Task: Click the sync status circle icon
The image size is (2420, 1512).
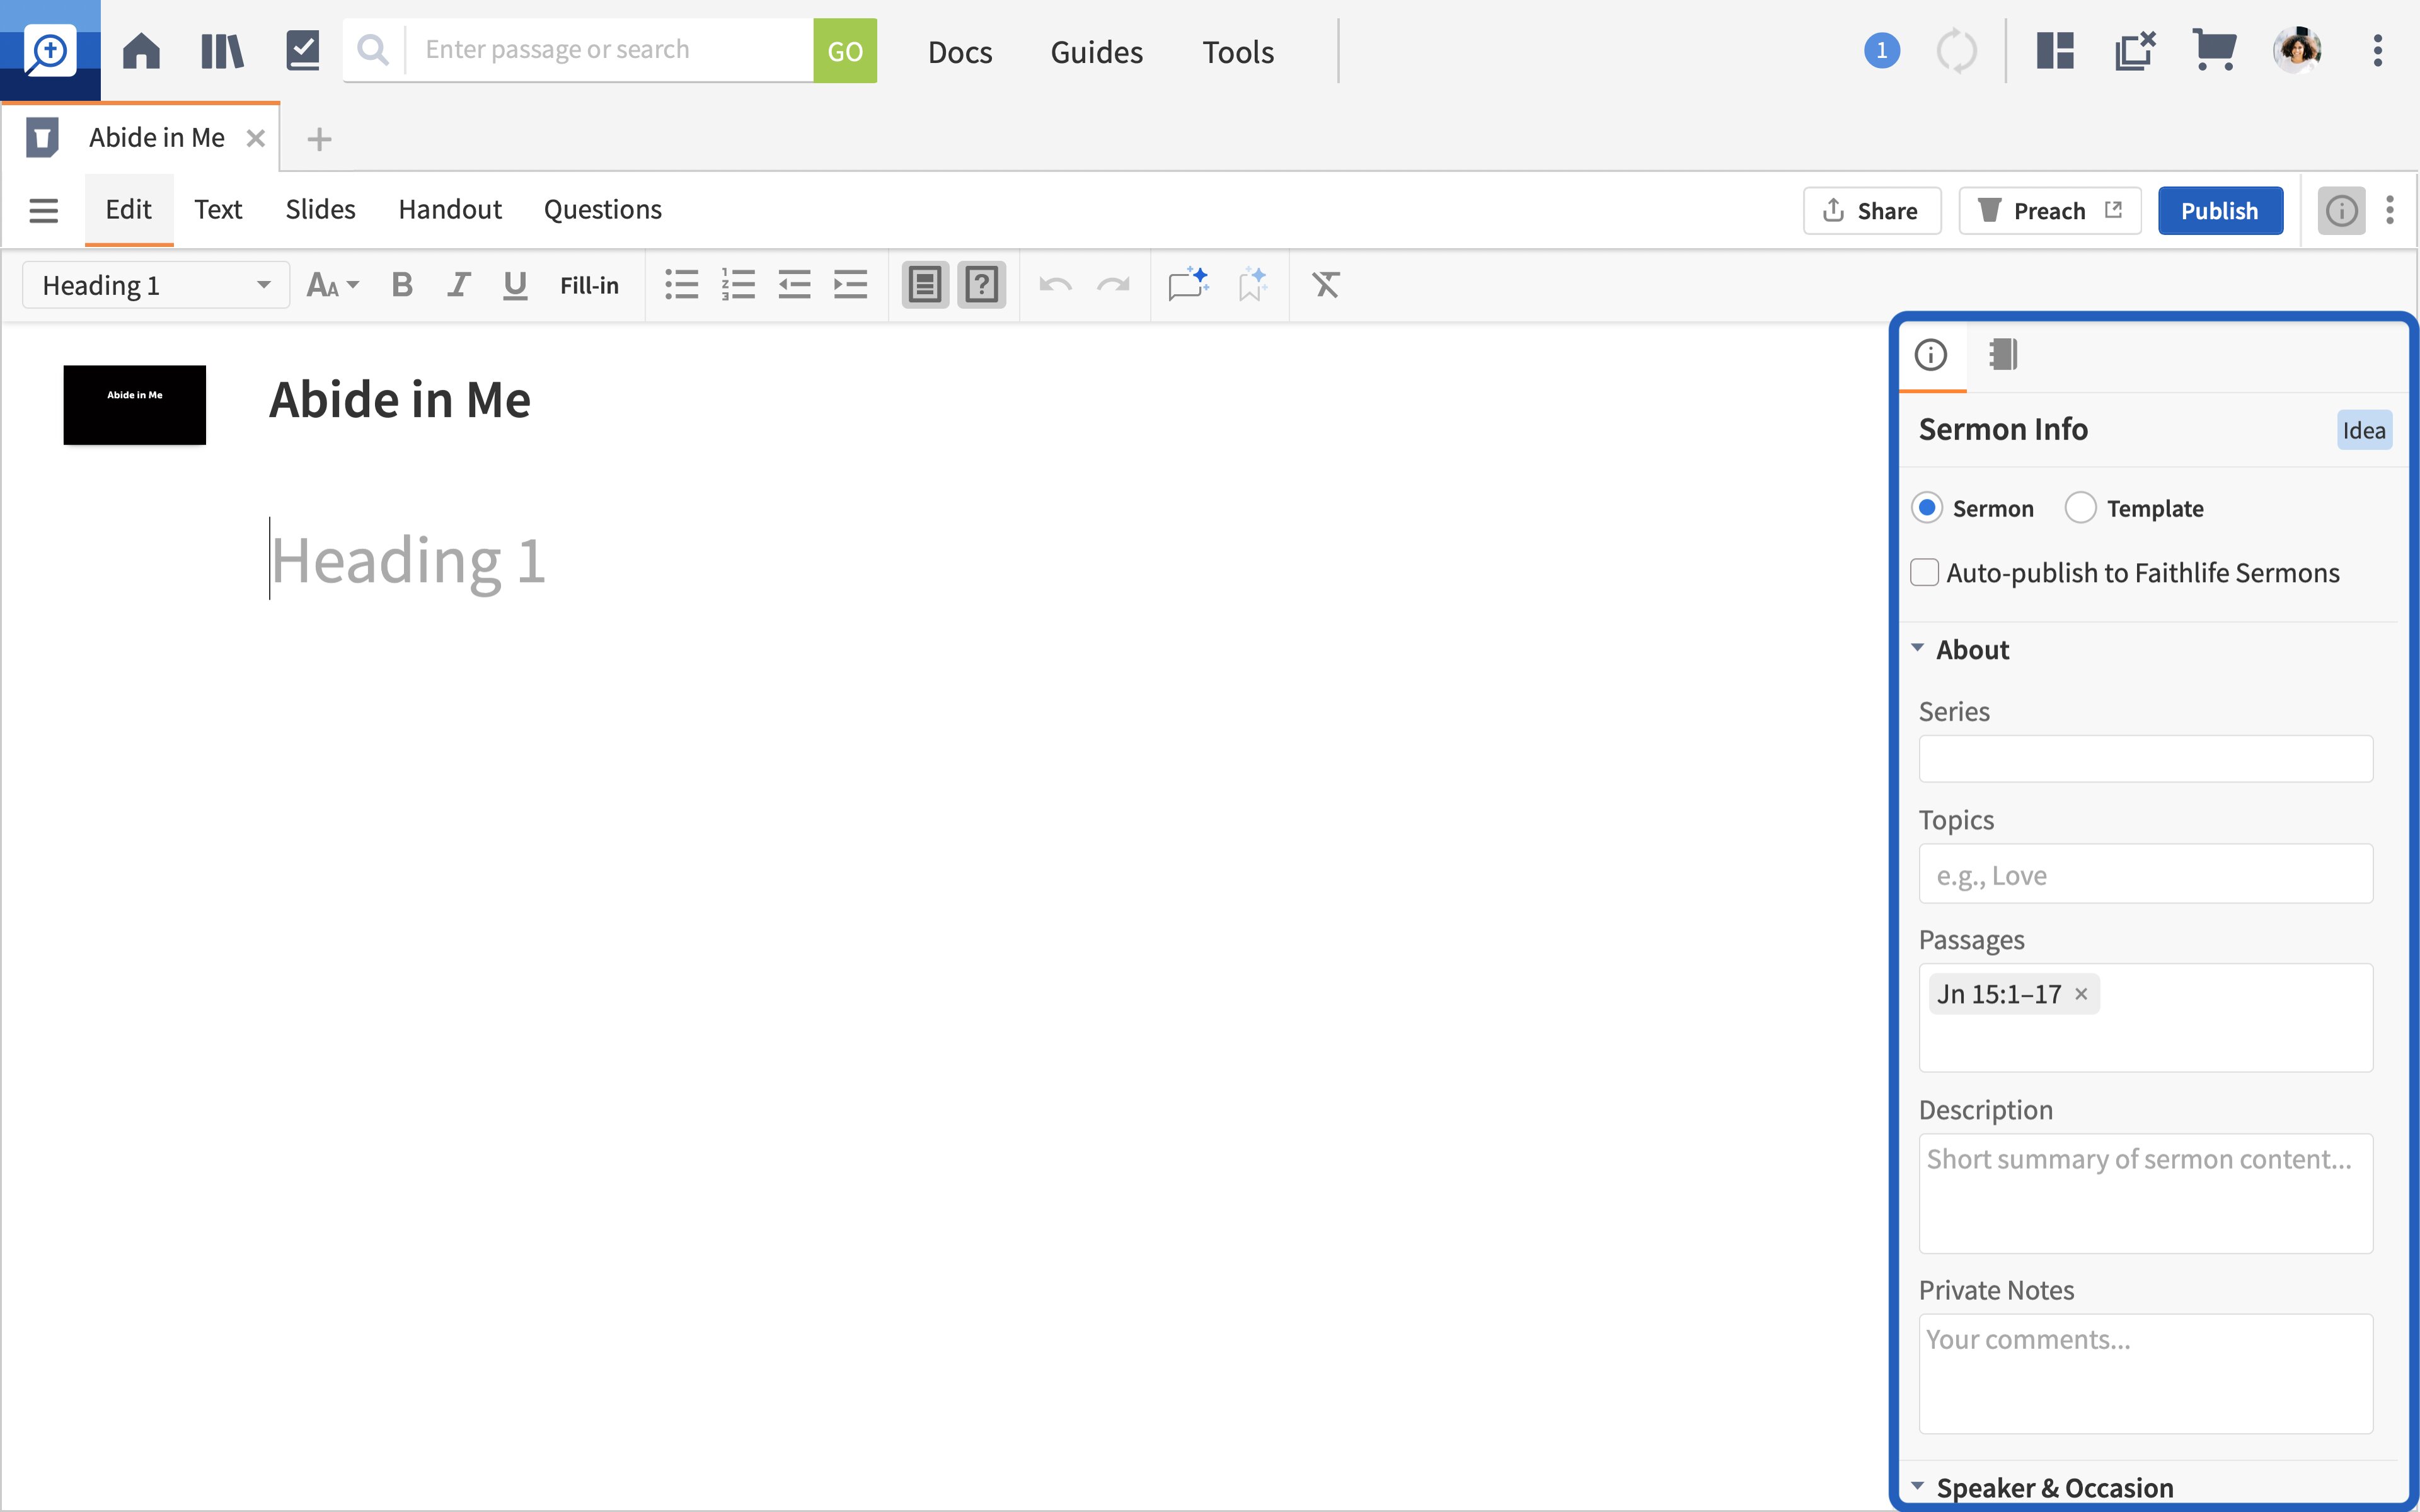Action: coord(1956,51)
